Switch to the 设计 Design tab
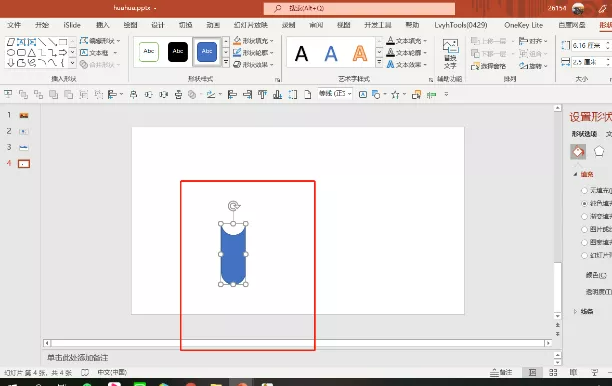The height and width of the screenshot is (386, 612). [158, 25]
